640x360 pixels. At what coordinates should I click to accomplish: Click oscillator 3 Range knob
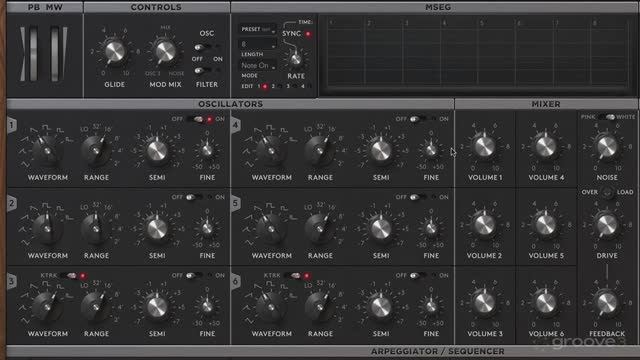tap(96, 307)
